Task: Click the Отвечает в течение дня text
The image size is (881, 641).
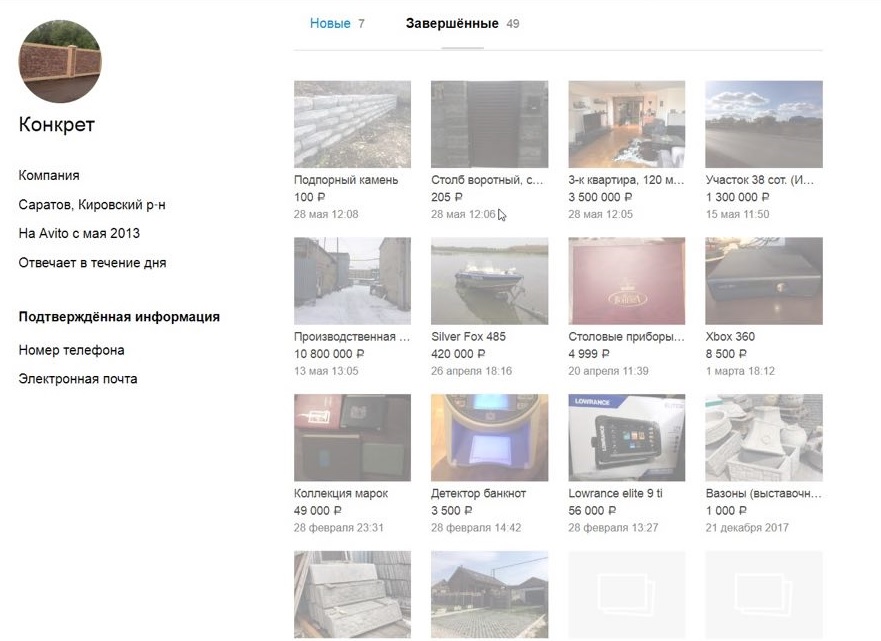Action: click(x=92, y=262)
